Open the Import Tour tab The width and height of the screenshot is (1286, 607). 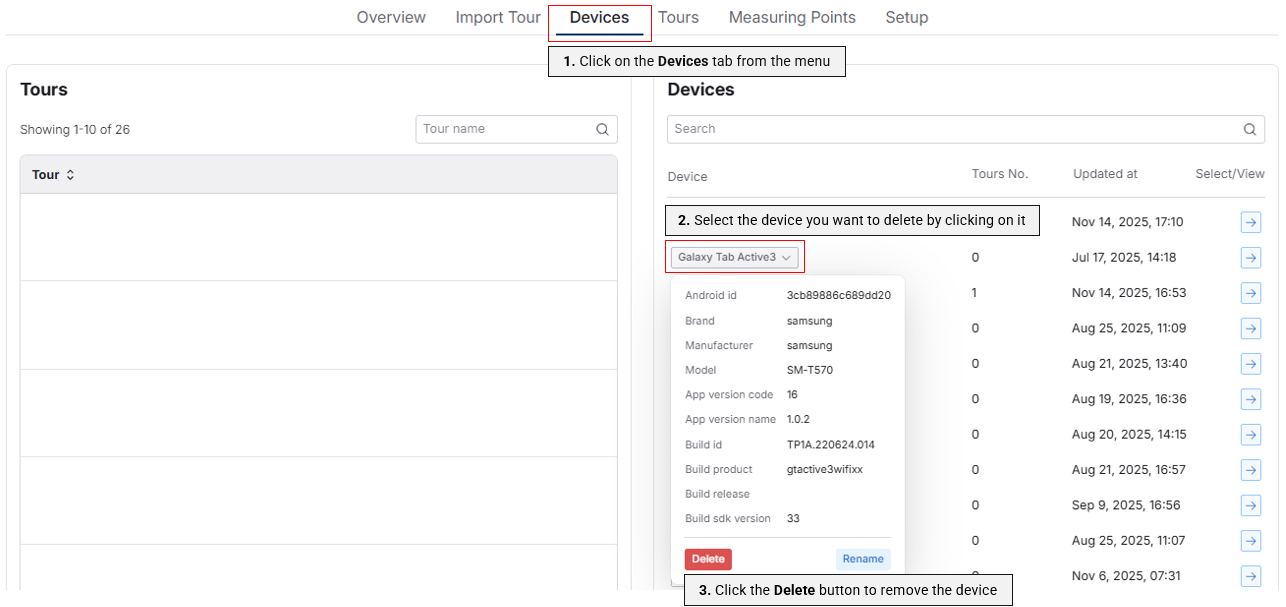(x=497, y=17)
